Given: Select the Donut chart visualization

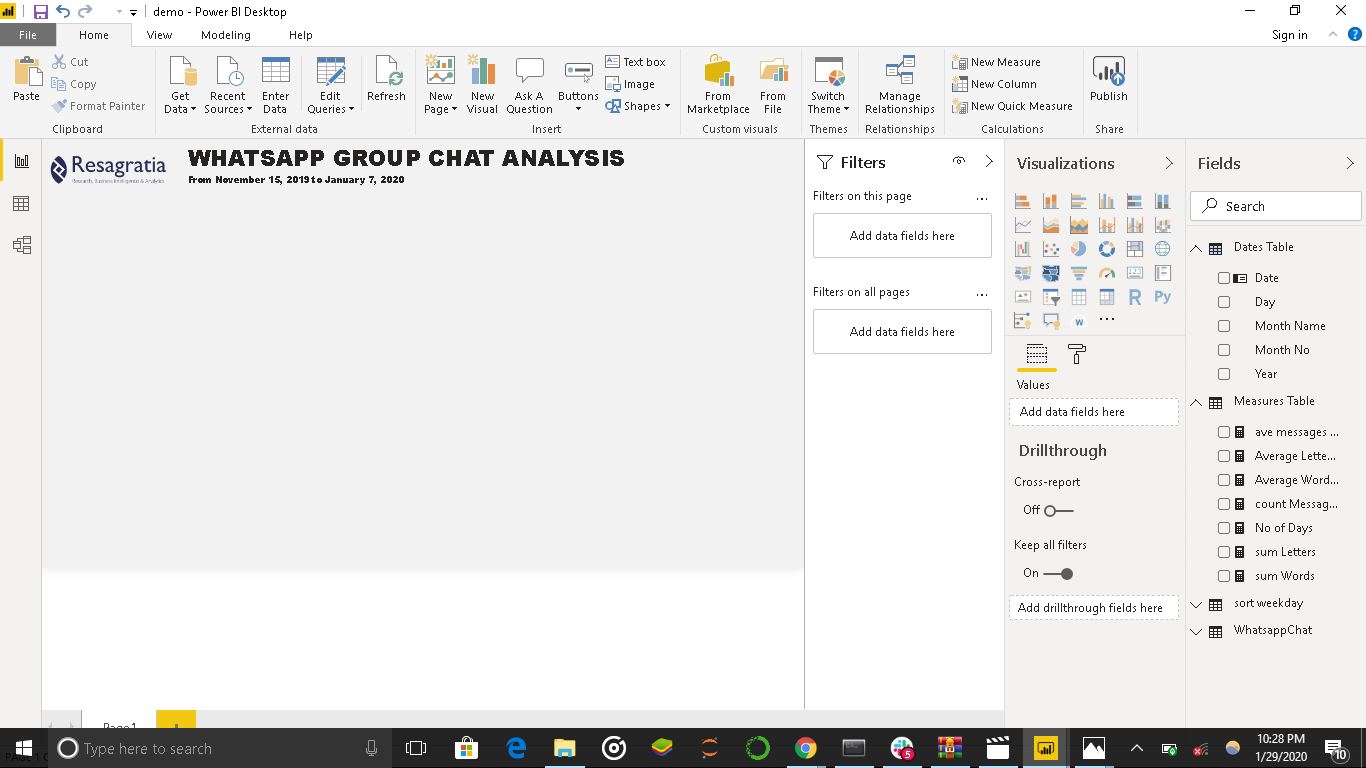Looking at the screenshot, I should click(x=1107, y=249).
